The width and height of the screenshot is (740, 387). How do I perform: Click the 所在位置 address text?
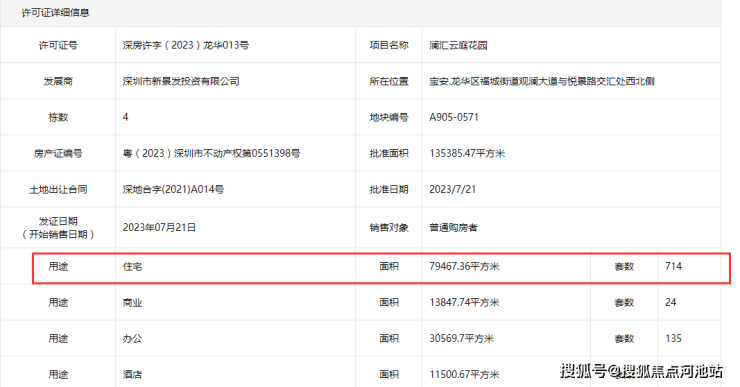pos(541,81)
